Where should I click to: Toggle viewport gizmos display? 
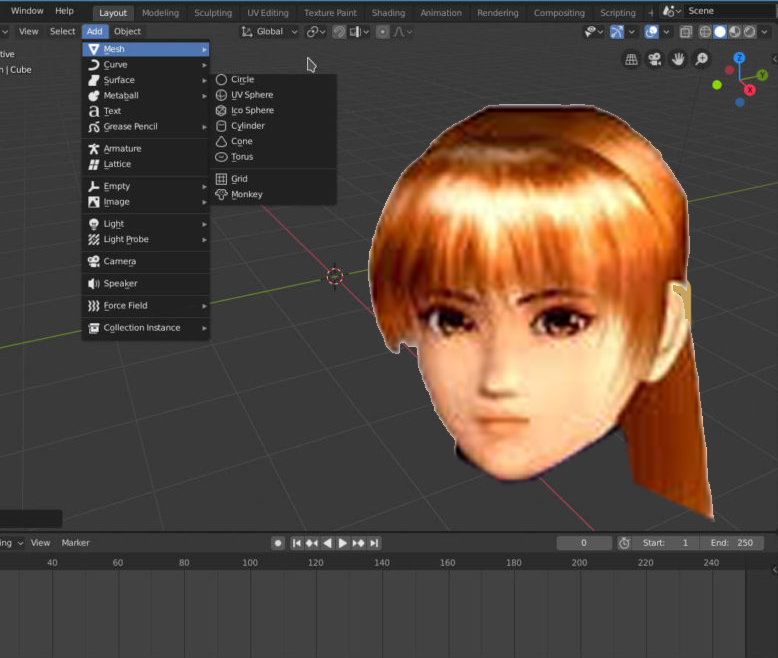[x=617, y=32]
